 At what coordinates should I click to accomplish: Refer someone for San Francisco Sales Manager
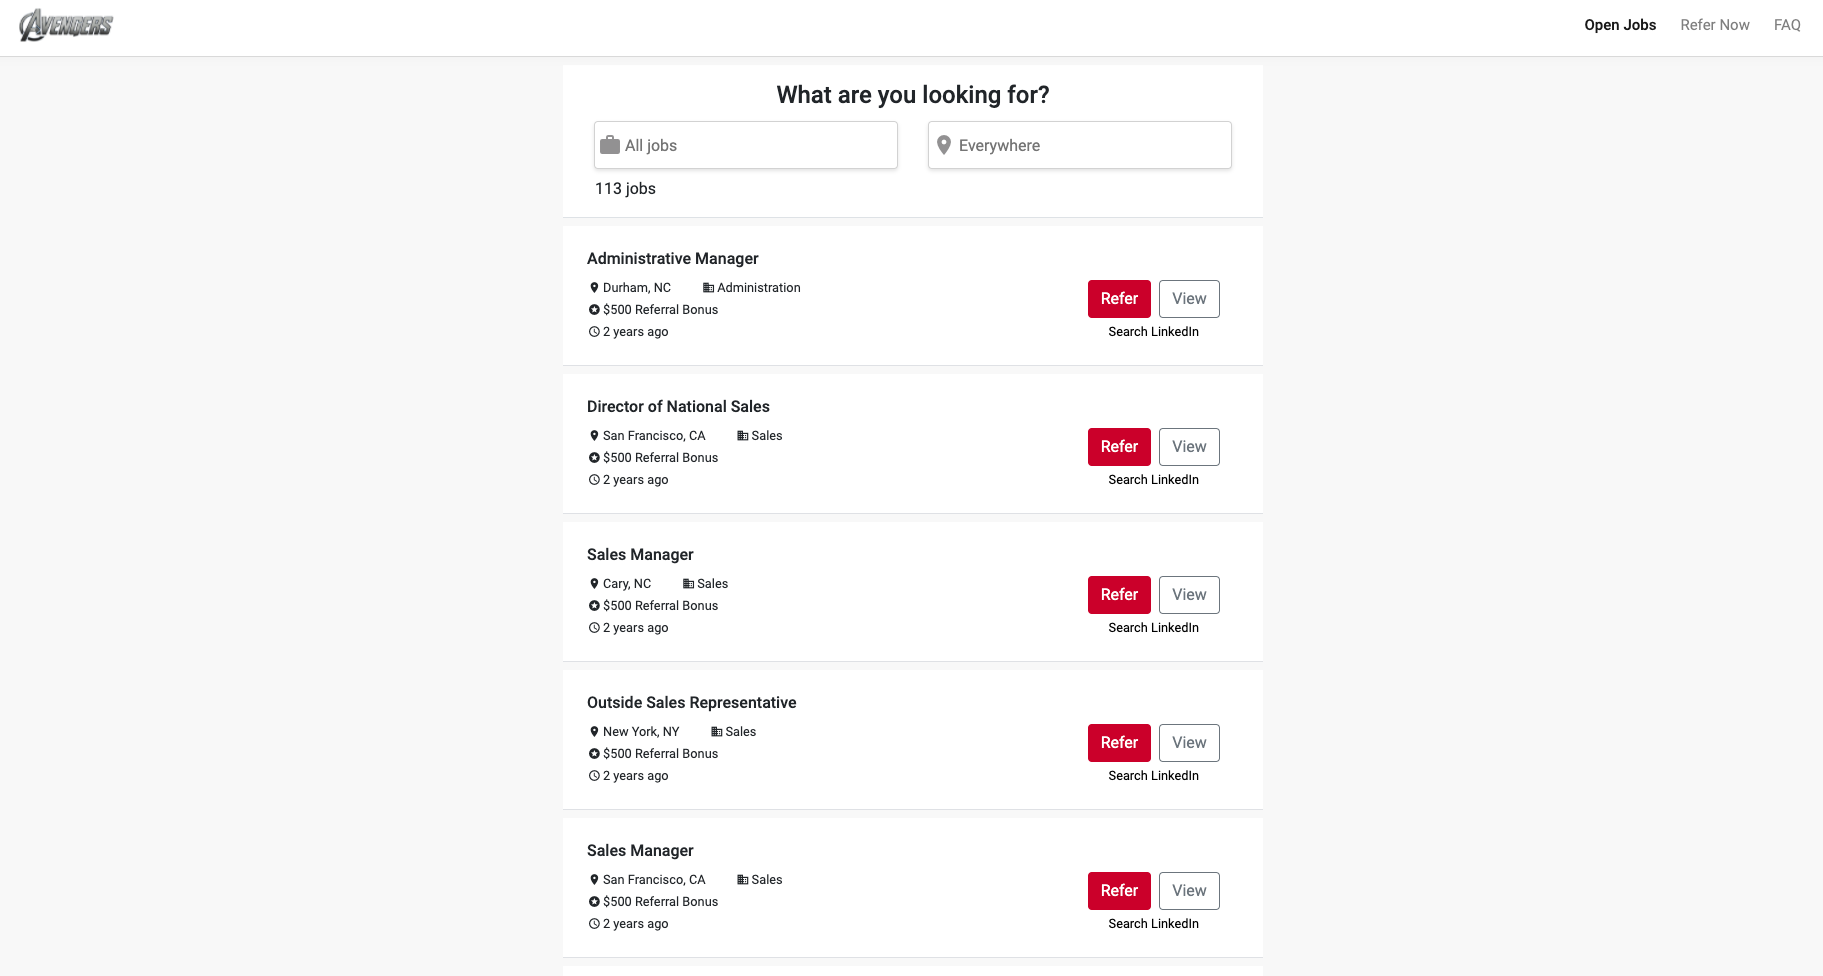click(1118, 891)
